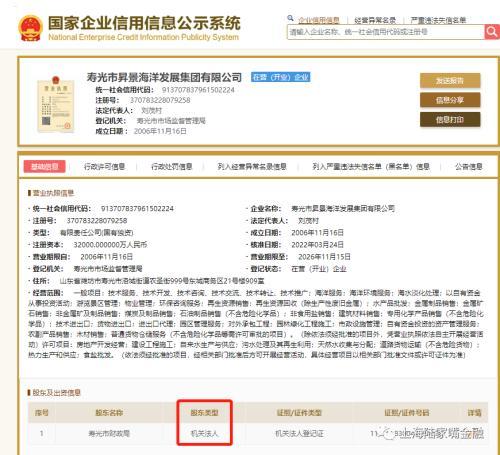The height and width of the screenshot is (455, 500).
Task: Click the 股东及出资信息 section heading
Action: click(x=54, y=392)
